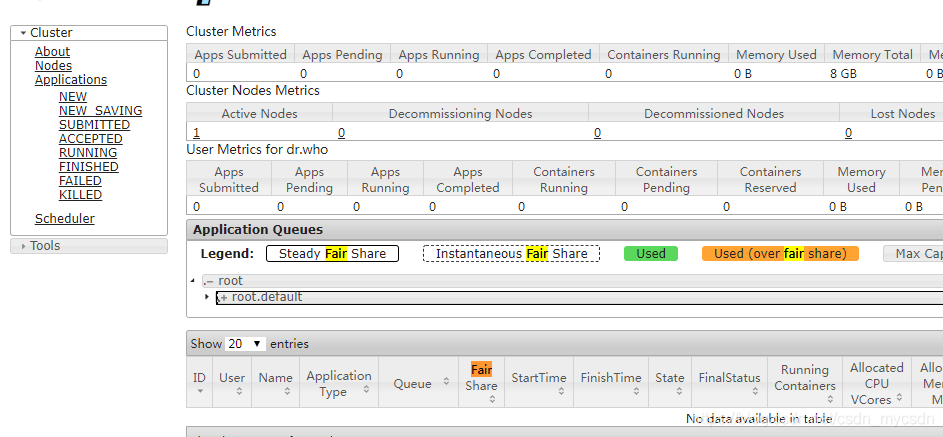Filter applications by FINISHED state

pyautogui.click(x=88, y=167)
